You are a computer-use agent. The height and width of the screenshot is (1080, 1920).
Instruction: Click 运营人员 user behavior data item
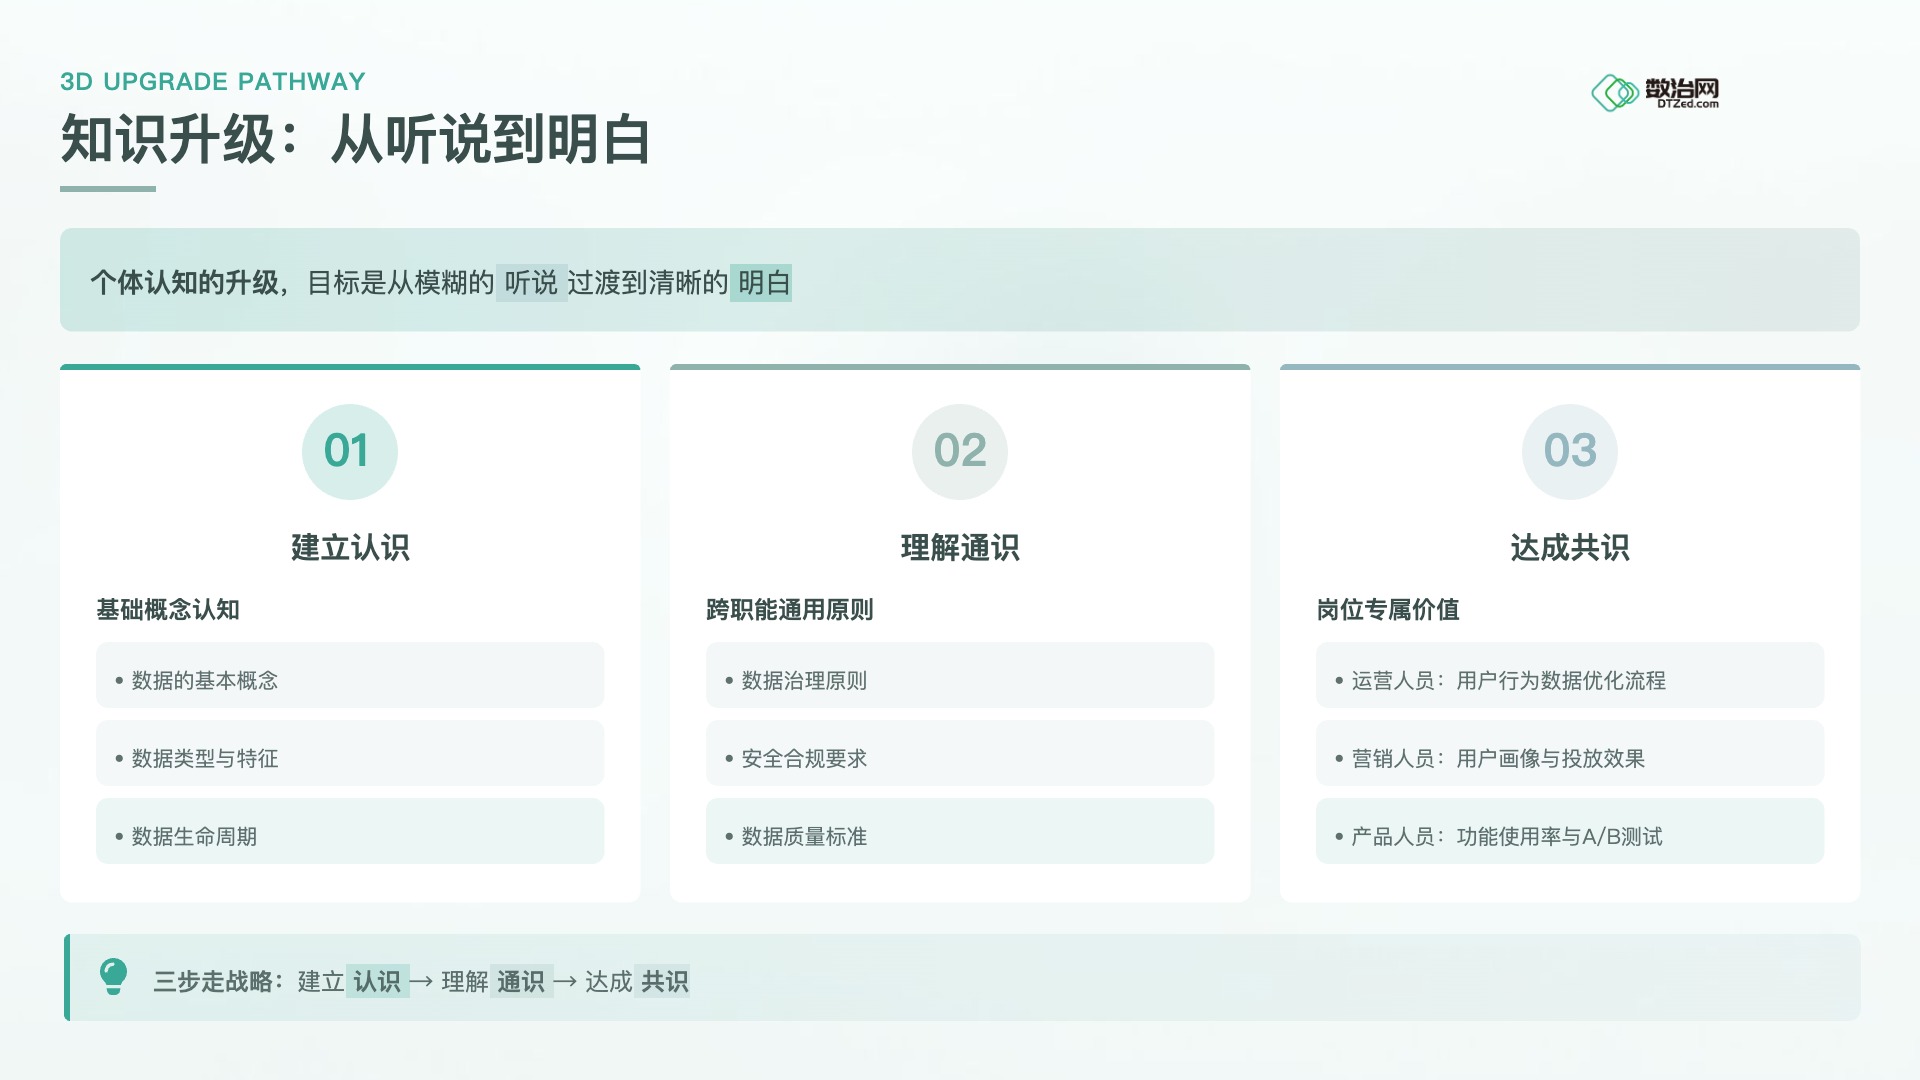[1569, 680]
